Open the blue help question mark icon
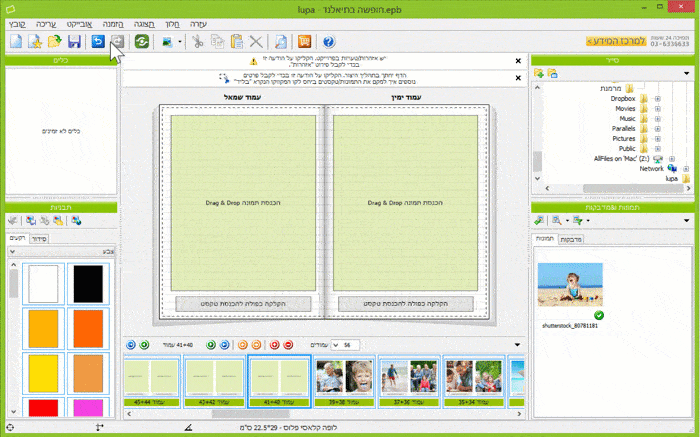Screen dimensions: 700x437 tap(329, 42)
